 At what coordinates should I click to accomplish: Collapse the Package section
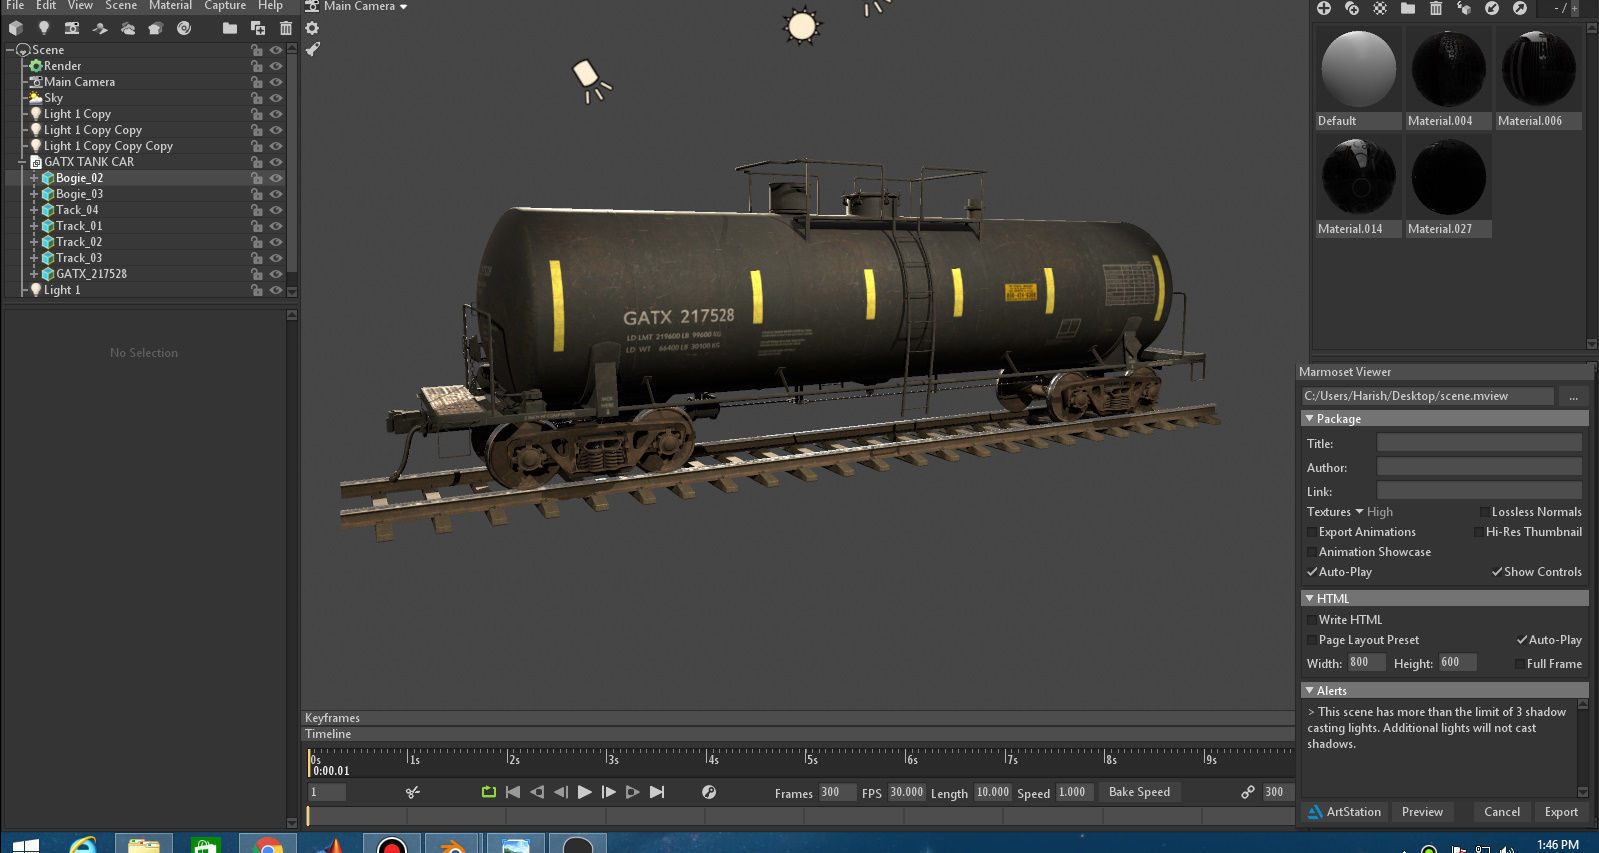point(1309,419)
